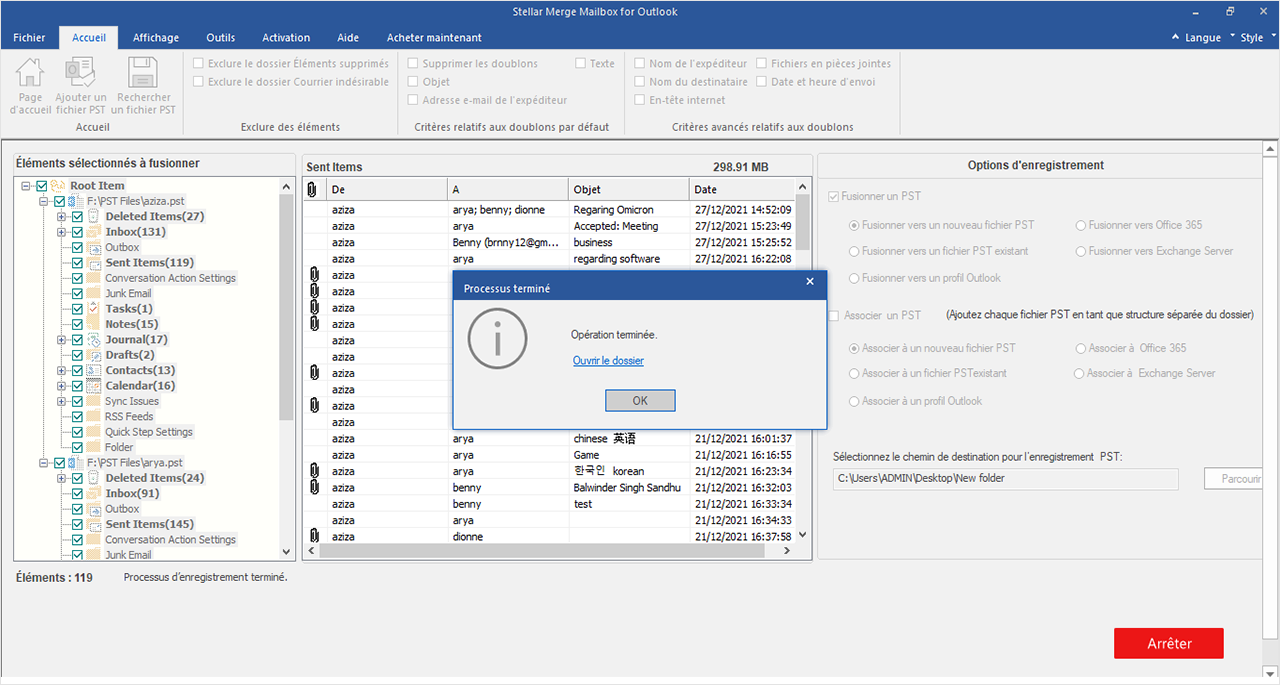Open the Fichier menu
The image size is (1280, 685).
29,38
